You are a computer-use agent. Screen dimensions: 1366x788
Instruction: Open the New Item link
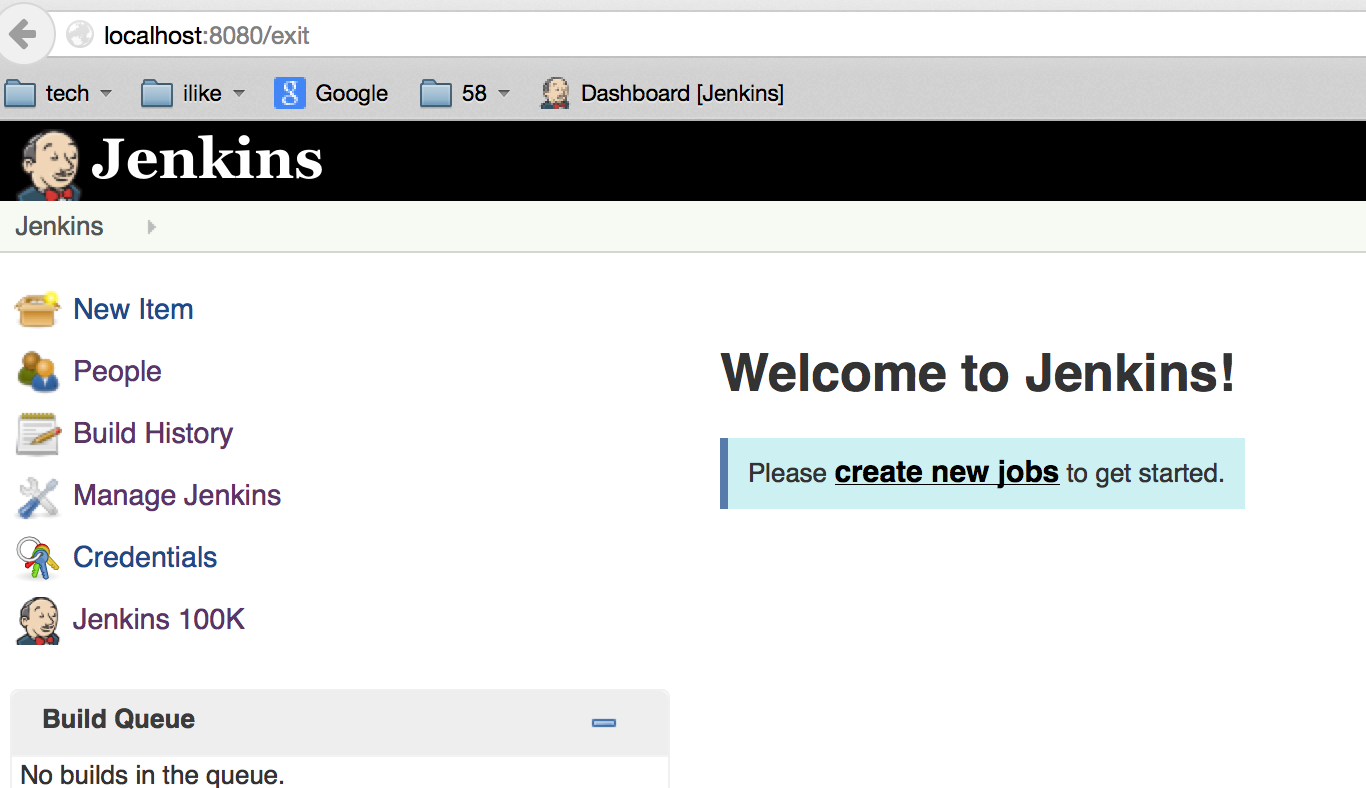[x=133, y=309]
